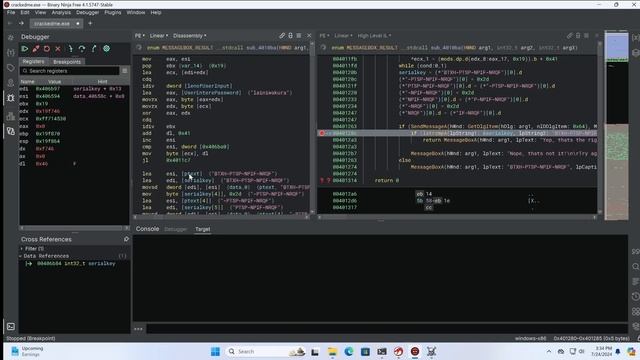Open the PE dropdown in disassembly pane
The height and width of the screenshot is (360, 640).
(x=140, y=36)
